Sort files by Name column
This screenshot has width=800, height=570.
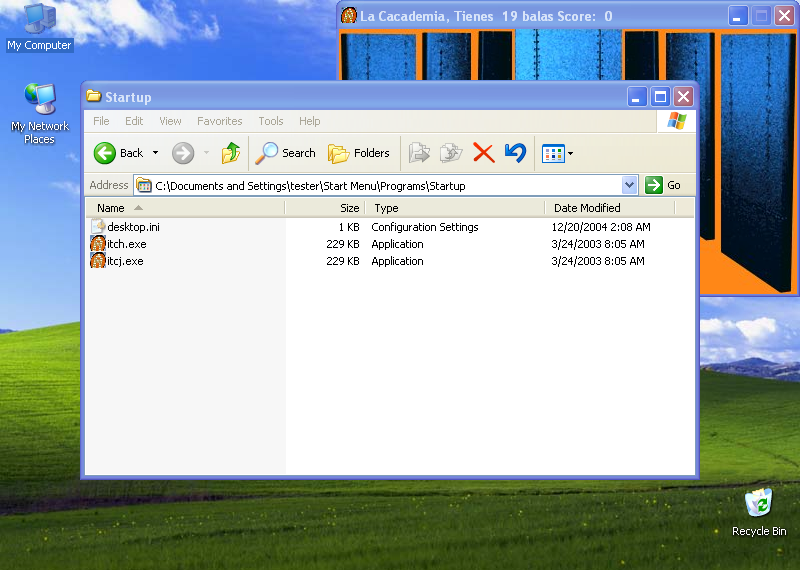click(185, 208)
